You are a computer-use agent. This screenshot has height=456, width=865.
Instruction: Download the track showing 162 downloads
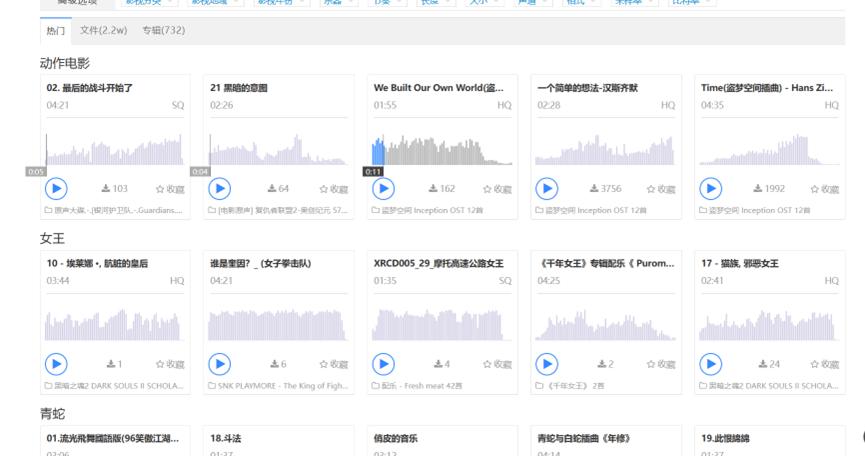point(442,189)
